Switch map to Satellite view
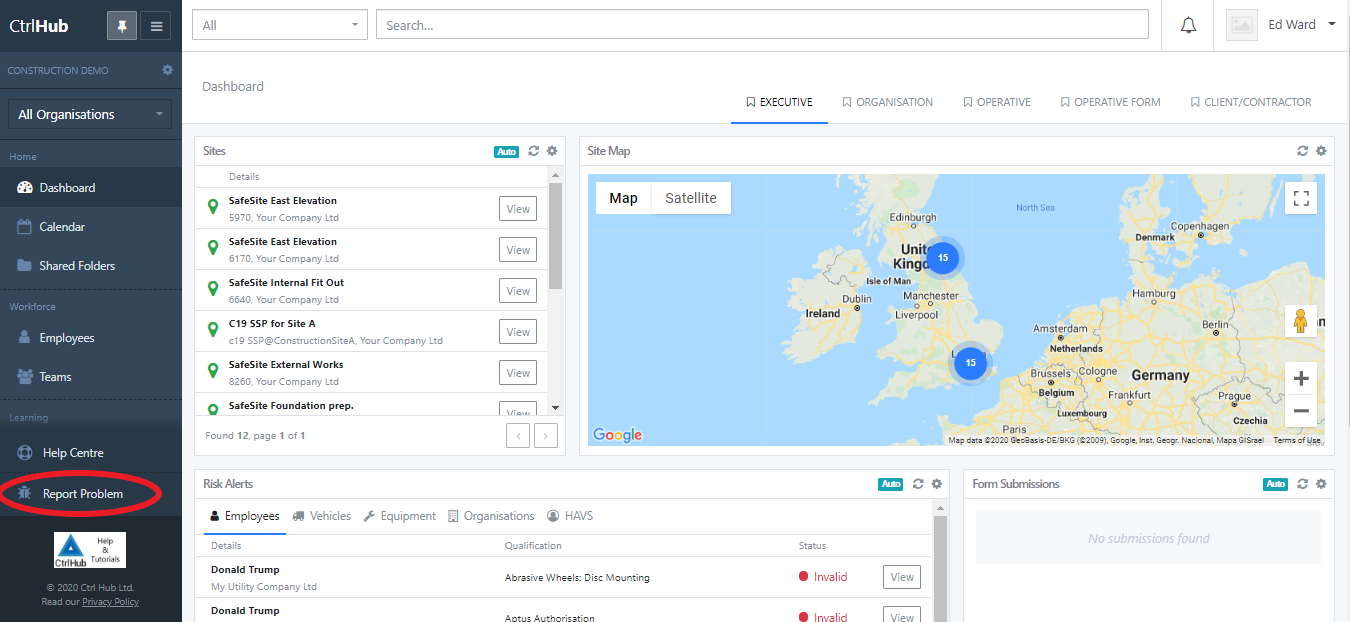This screenshot has width=1350, height=622. pyautogui.click(x=691, y=198)
